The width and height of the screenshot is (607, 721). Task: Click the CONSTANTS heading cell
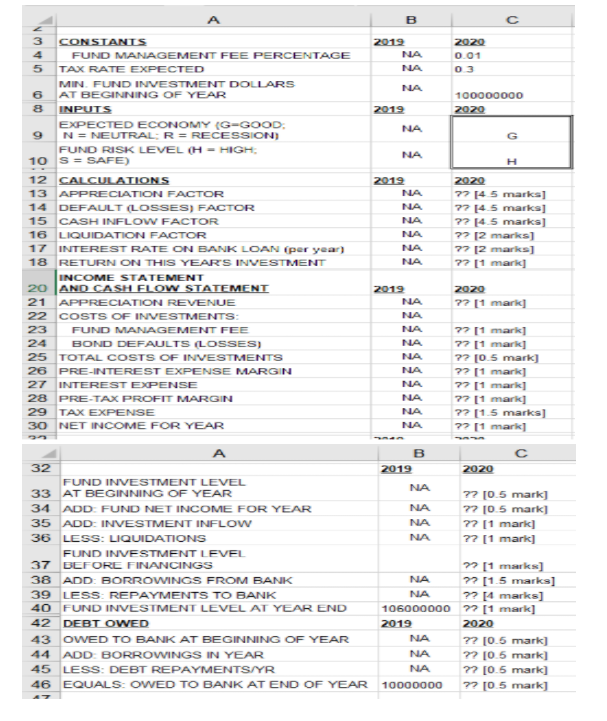pos(213,41)
